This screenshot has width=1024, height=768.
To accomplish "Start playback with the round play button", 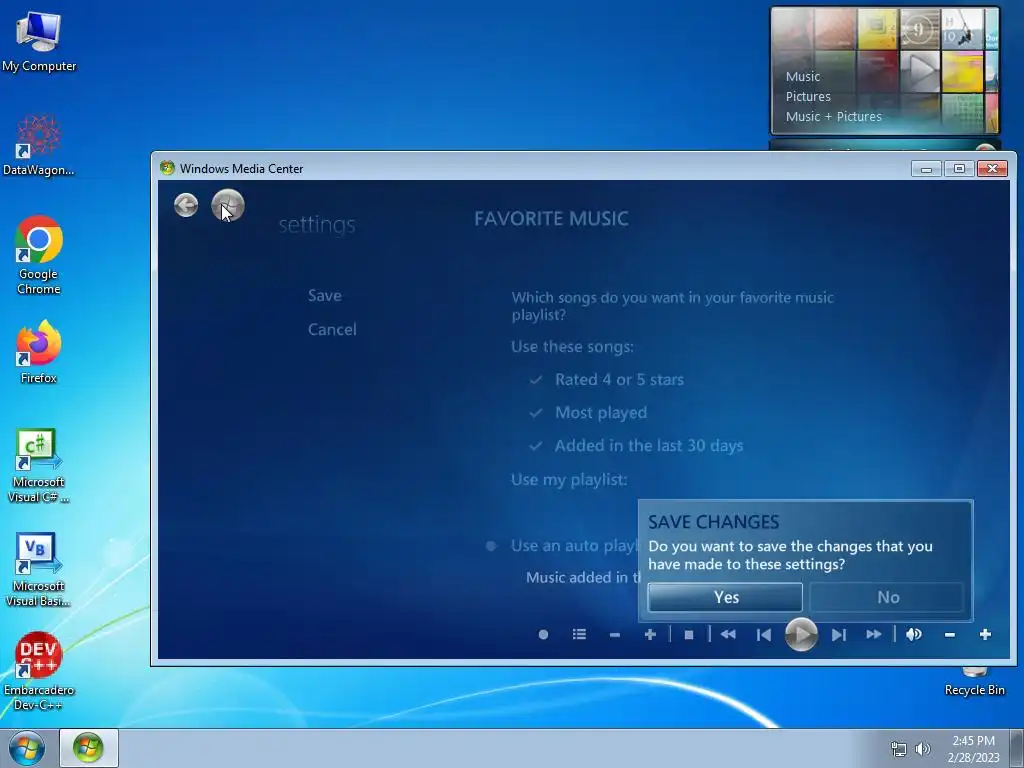I will [x=801, y=634].
